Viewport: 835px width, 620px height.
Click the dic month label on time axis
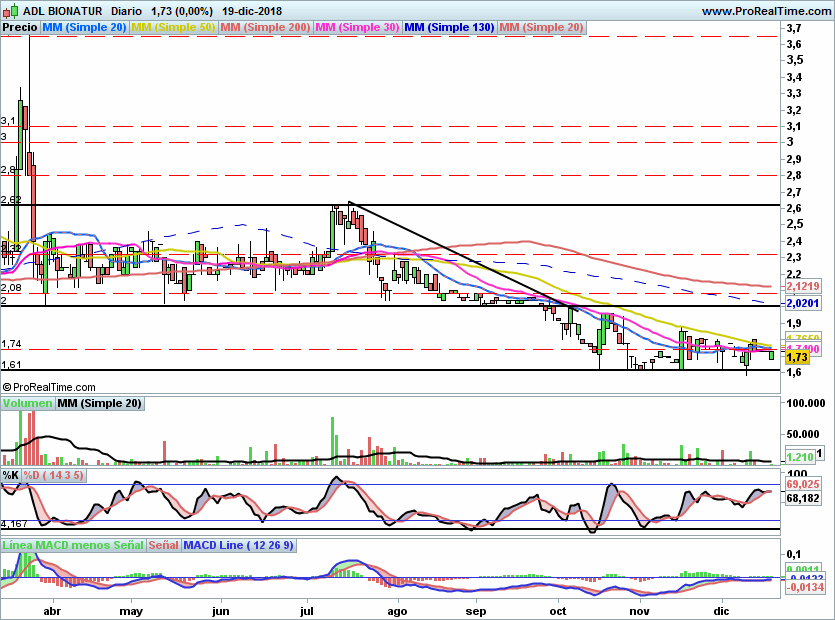722,610
